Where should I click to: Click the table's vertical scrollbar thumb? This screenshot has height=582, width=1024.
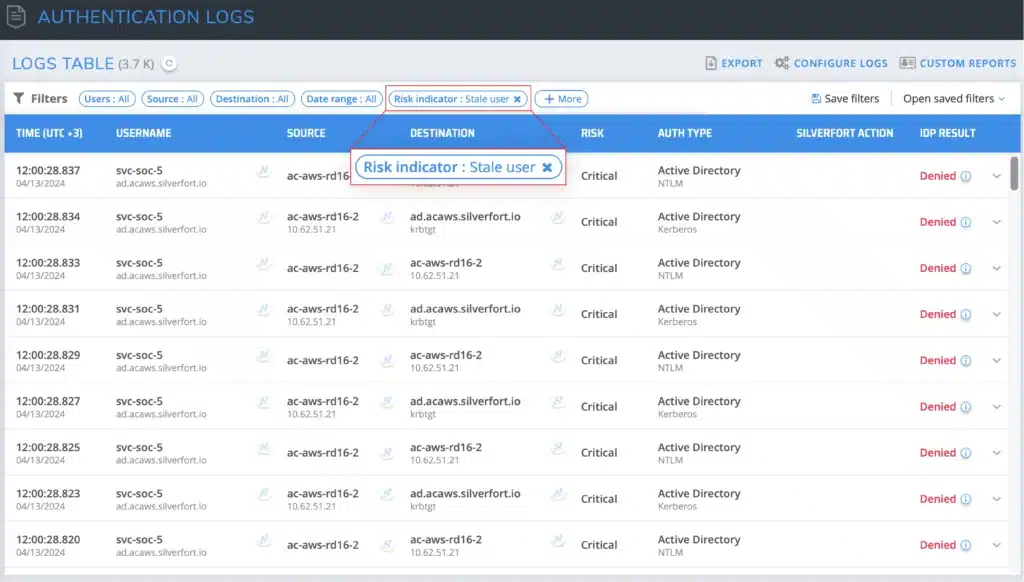[x=1014, y=173]
